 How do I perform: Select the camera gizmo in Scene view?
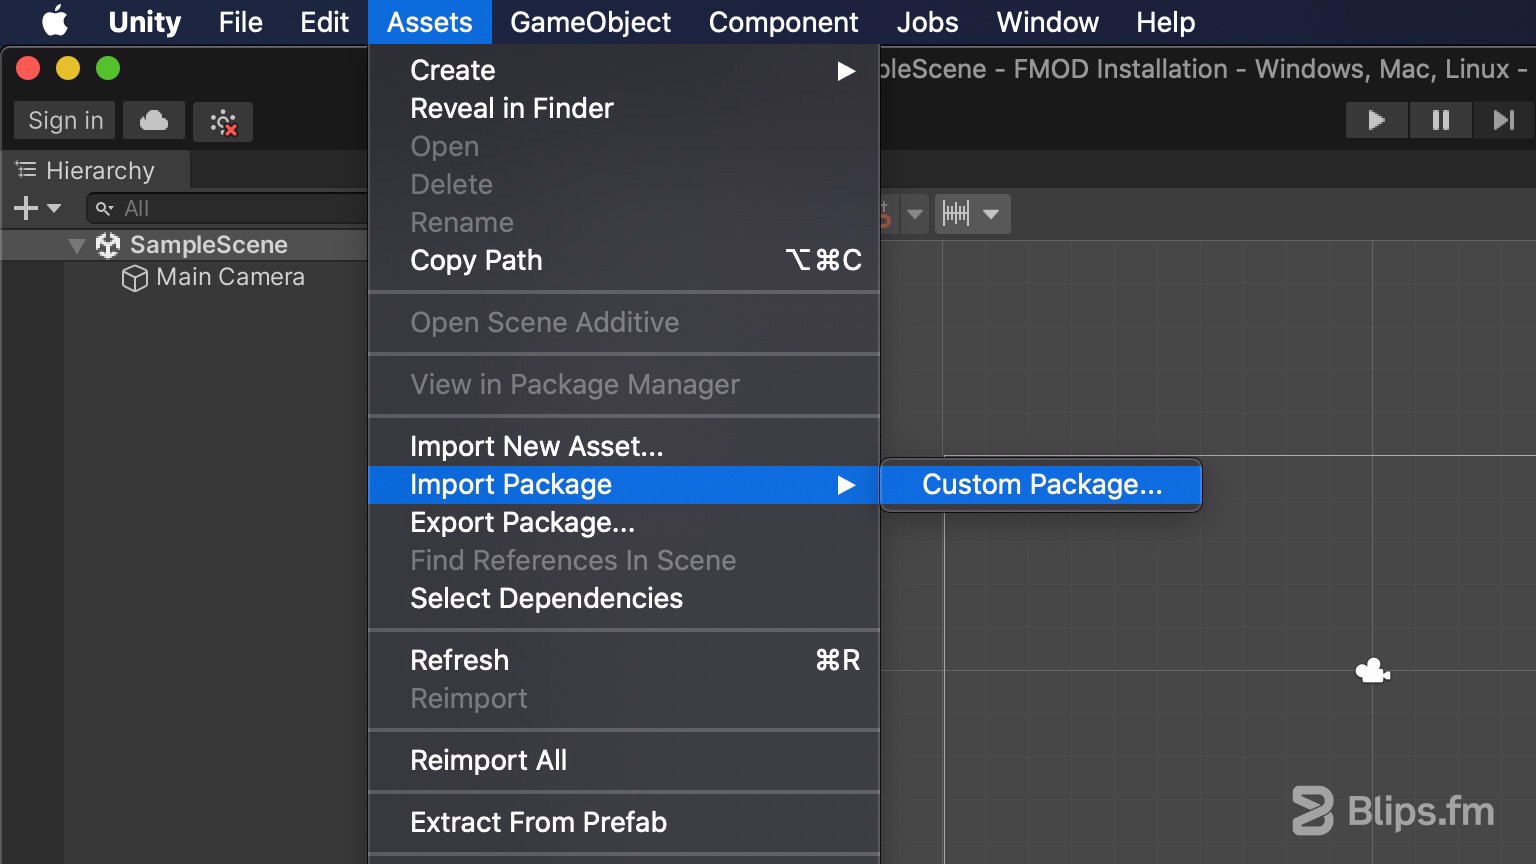[1372, 671]
